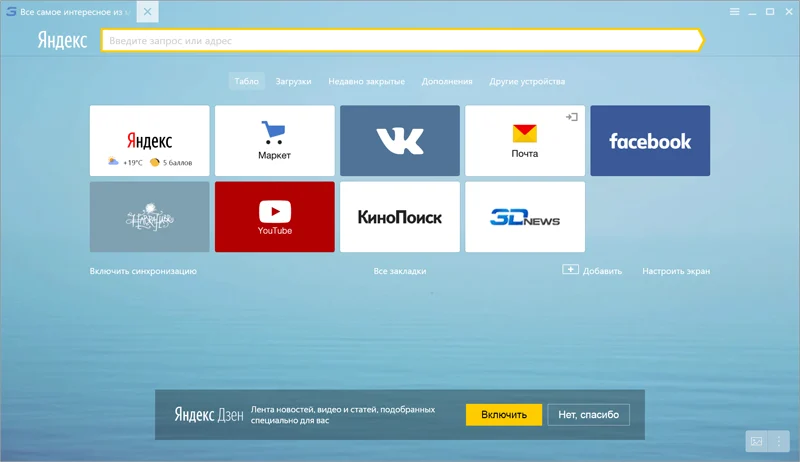Viewport: 800px width, 462px height.
Task: Click the Включить button for Яндекс Дзен
Action: tap(504, 415)
